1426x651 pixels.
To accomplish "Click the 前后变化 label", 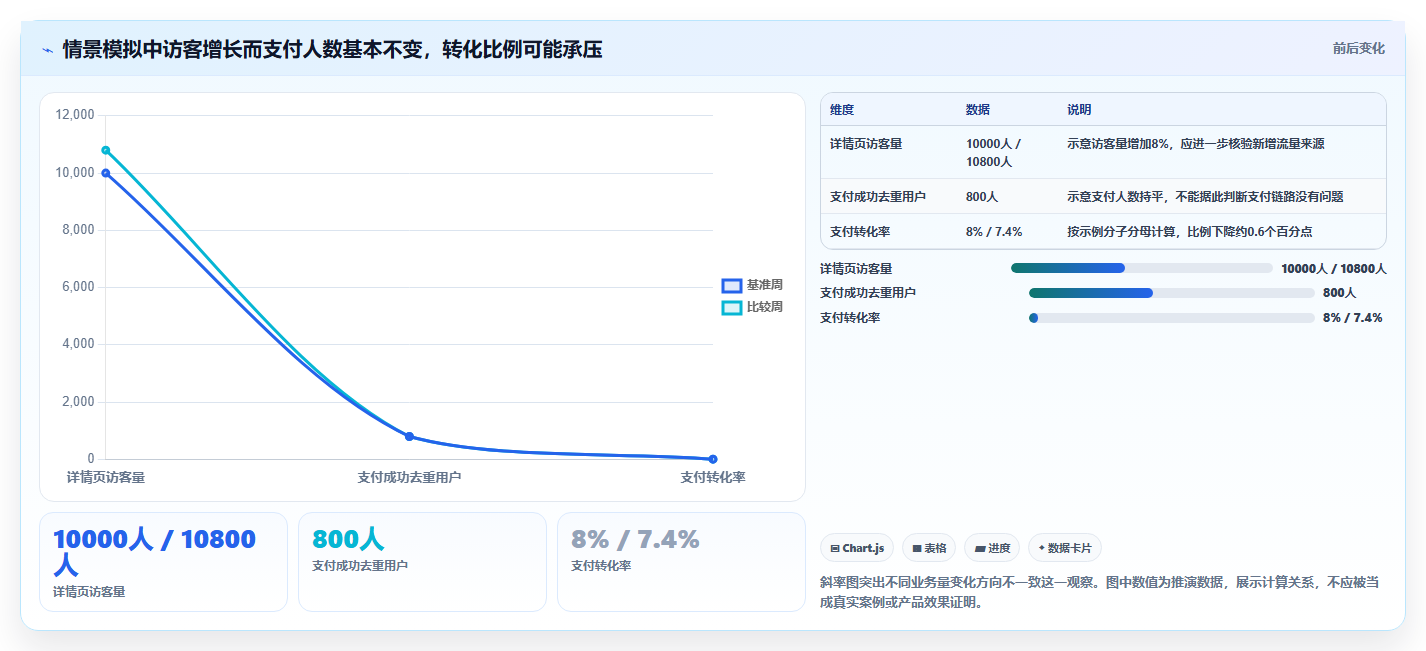I will coord(1359,48).
